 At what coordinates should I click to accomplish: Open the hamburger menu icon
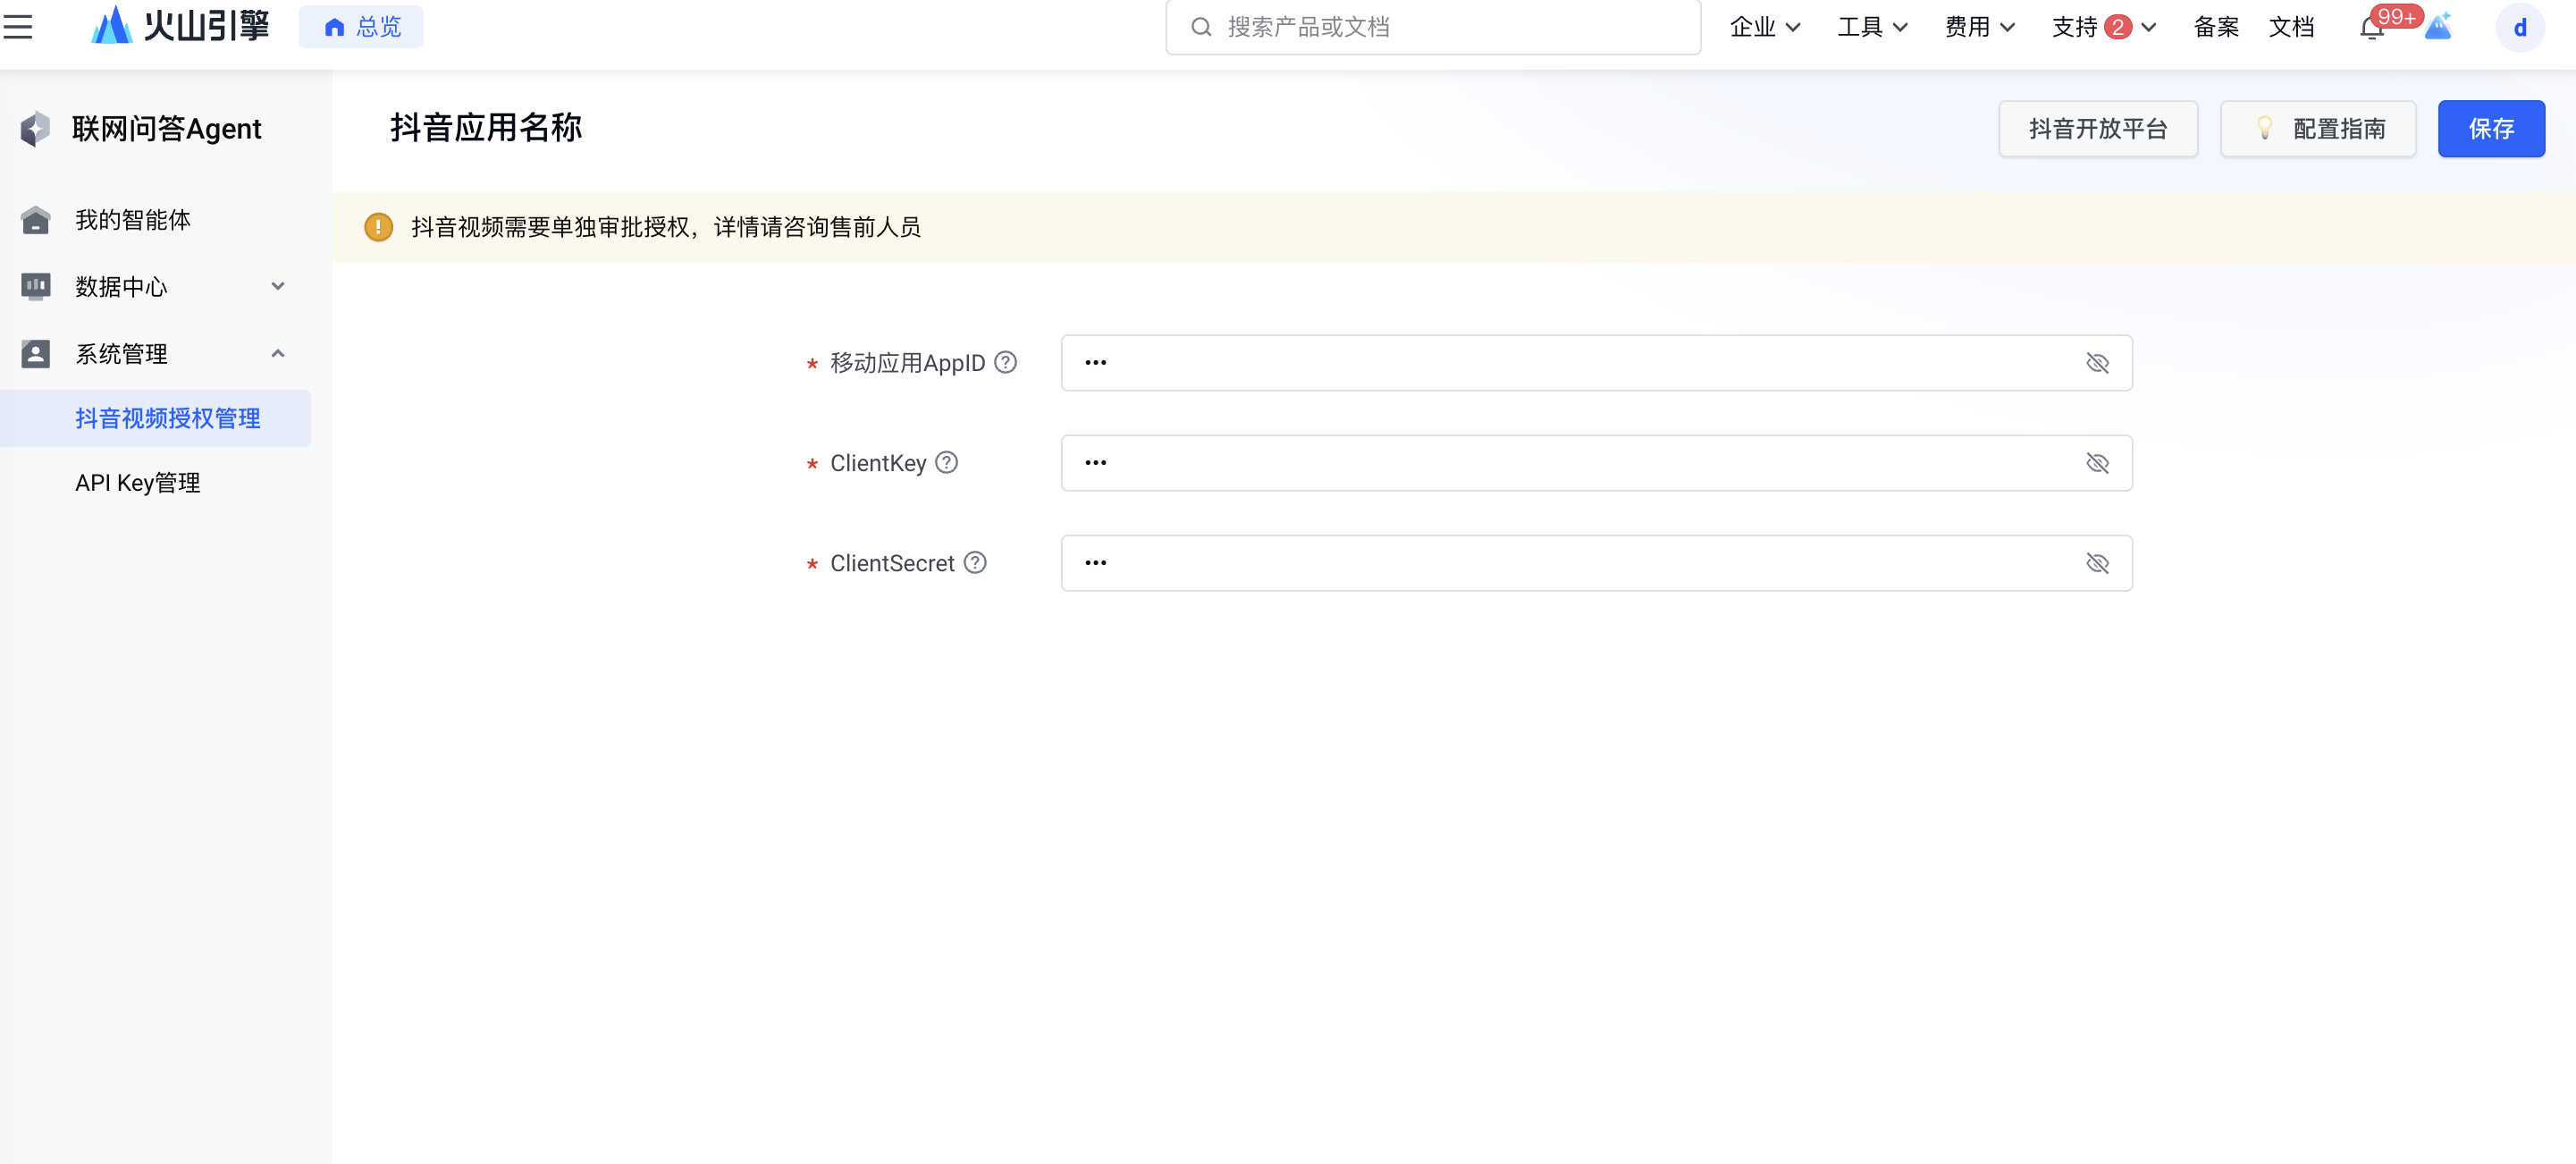tap(18, 26)
